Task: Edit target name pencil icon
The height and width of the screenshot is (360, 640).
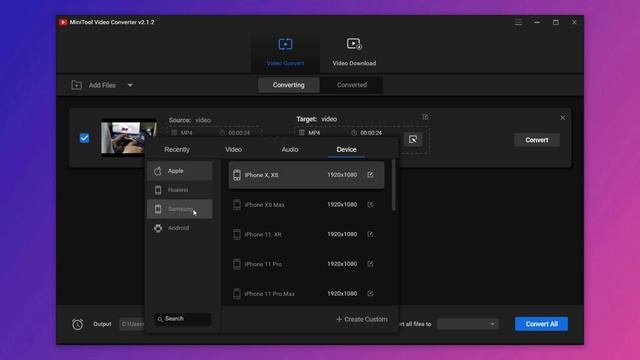Action: click(x=425, y=117)
